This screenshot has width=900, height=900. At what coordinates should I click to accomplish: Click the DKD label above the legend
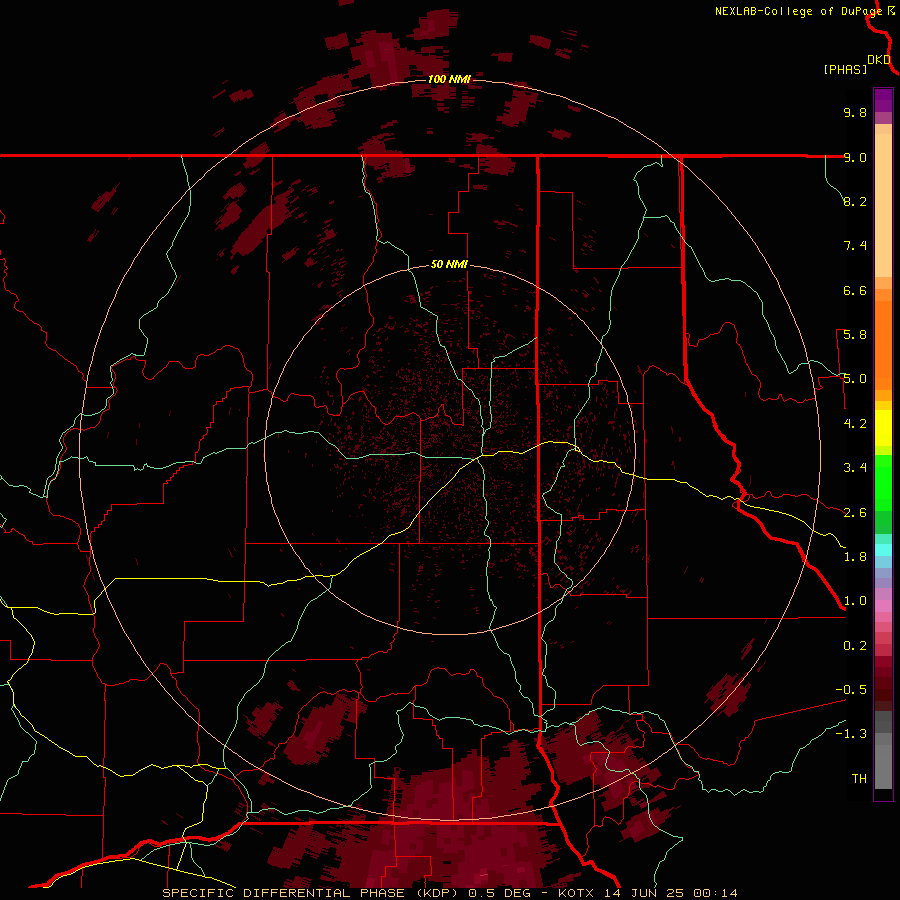coord(879,60)
